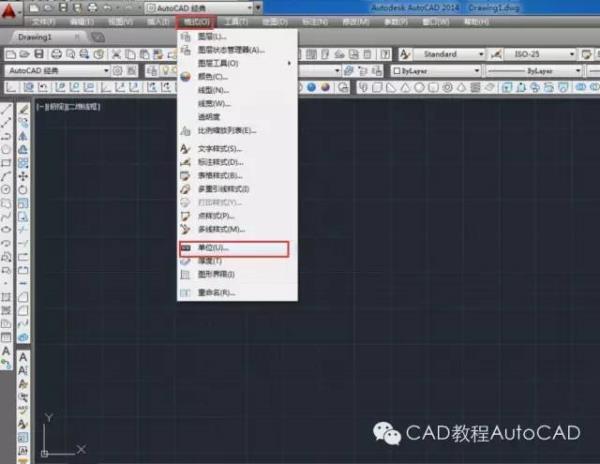The height and width of the screenshot is (464, 600).
Task: Select the Trim tool in Modify toolbar
Action: click(x=23, y=230)
